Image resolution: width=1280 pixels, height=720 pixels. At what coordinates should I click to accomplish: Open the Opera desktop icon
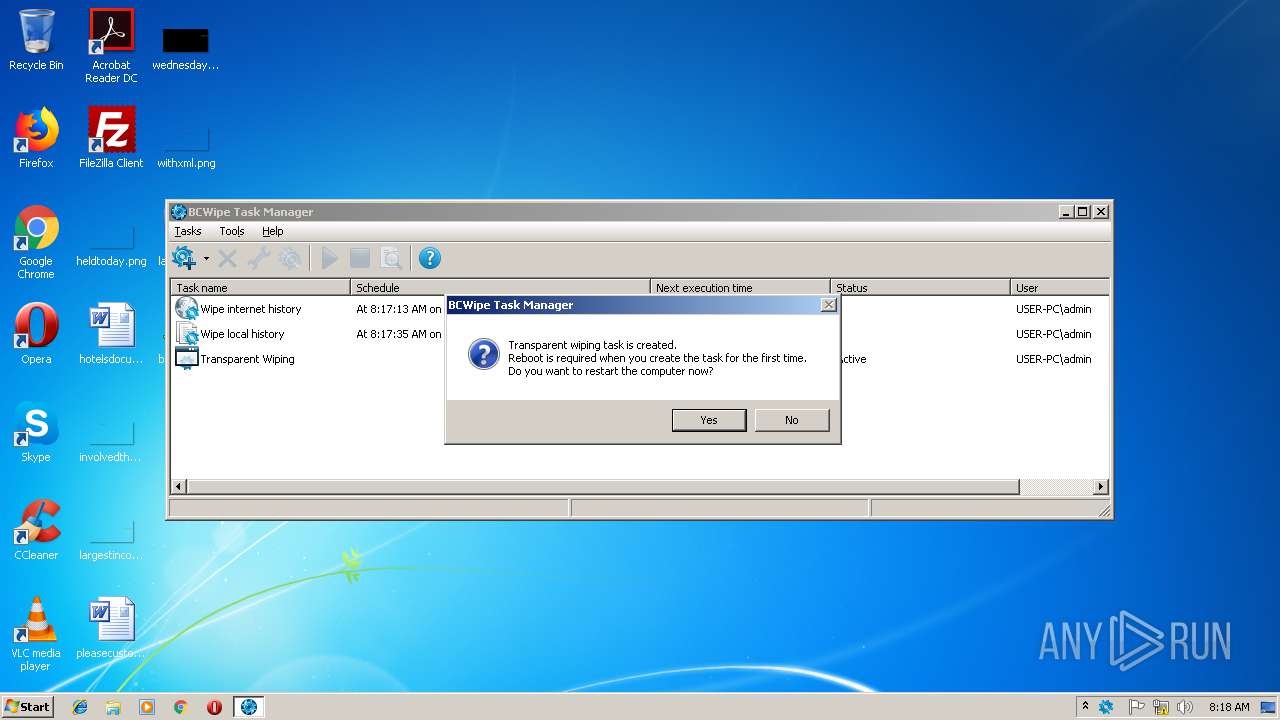click(36, 334)
